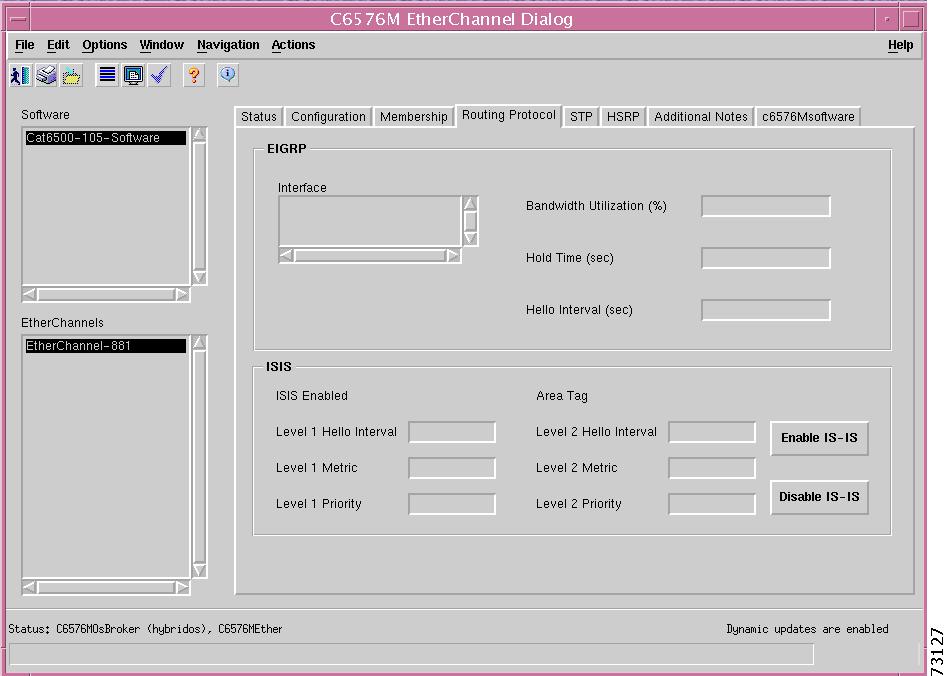Switch to the STP tab
Image resolution: width=947 pixels, height=676 pixels.
coord(581,117)
